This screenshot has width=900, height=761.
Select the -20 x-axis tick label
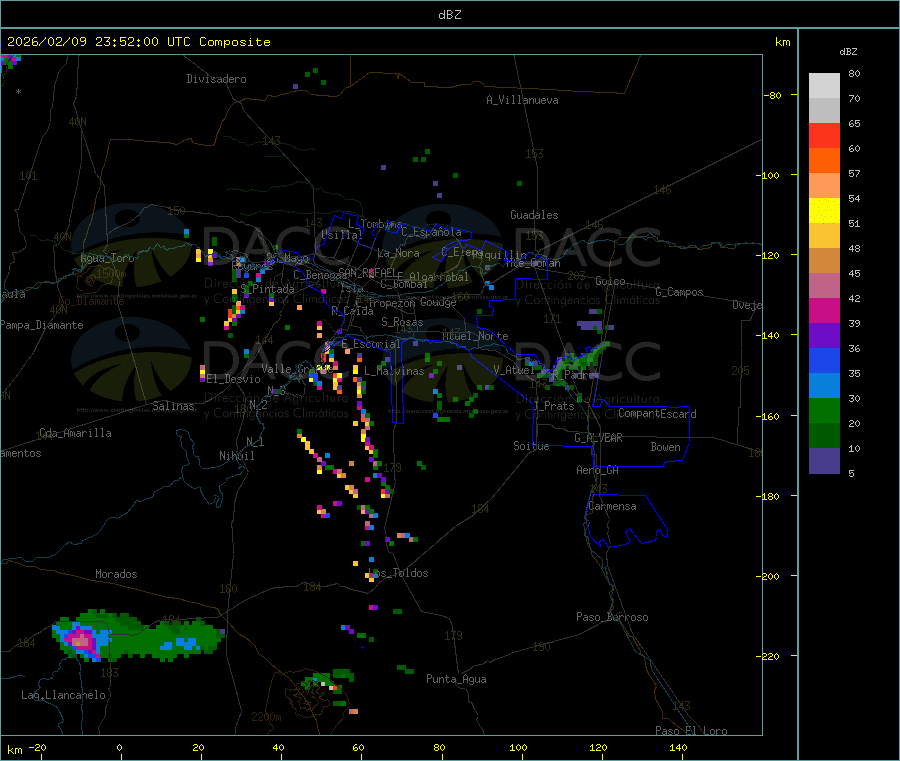point(37,748)
